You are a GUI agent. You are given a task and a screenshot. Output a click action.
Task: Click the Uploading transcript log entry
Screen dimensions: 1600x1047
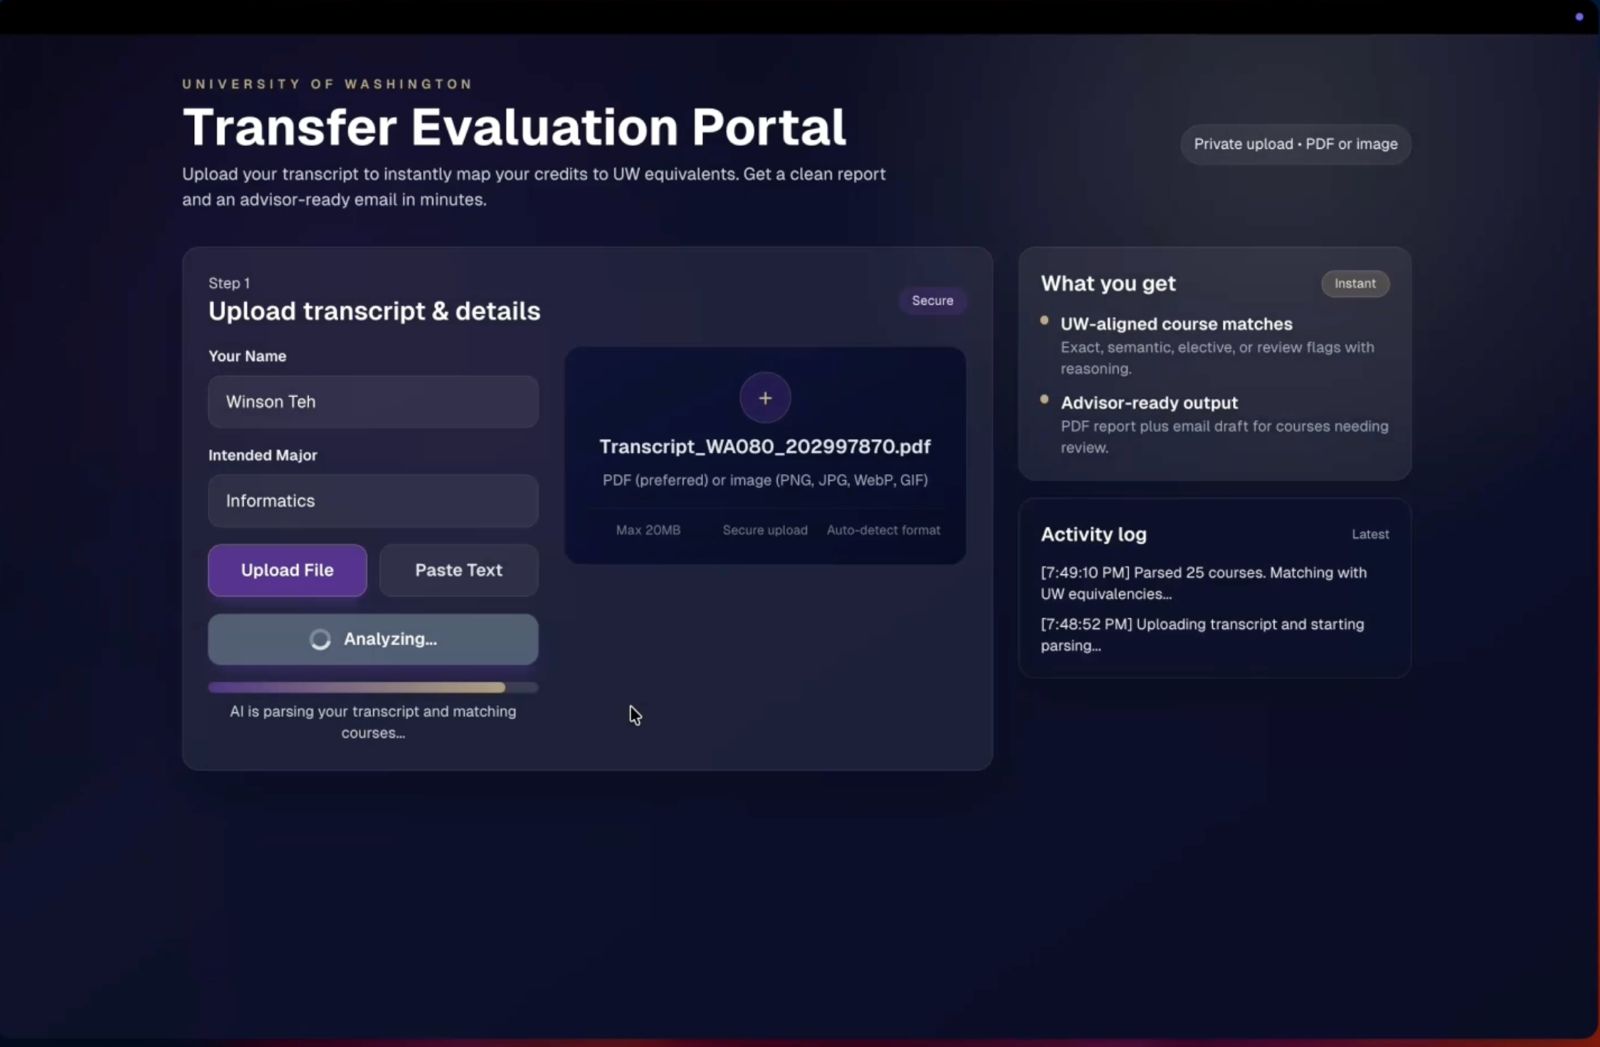point(1203,635)
